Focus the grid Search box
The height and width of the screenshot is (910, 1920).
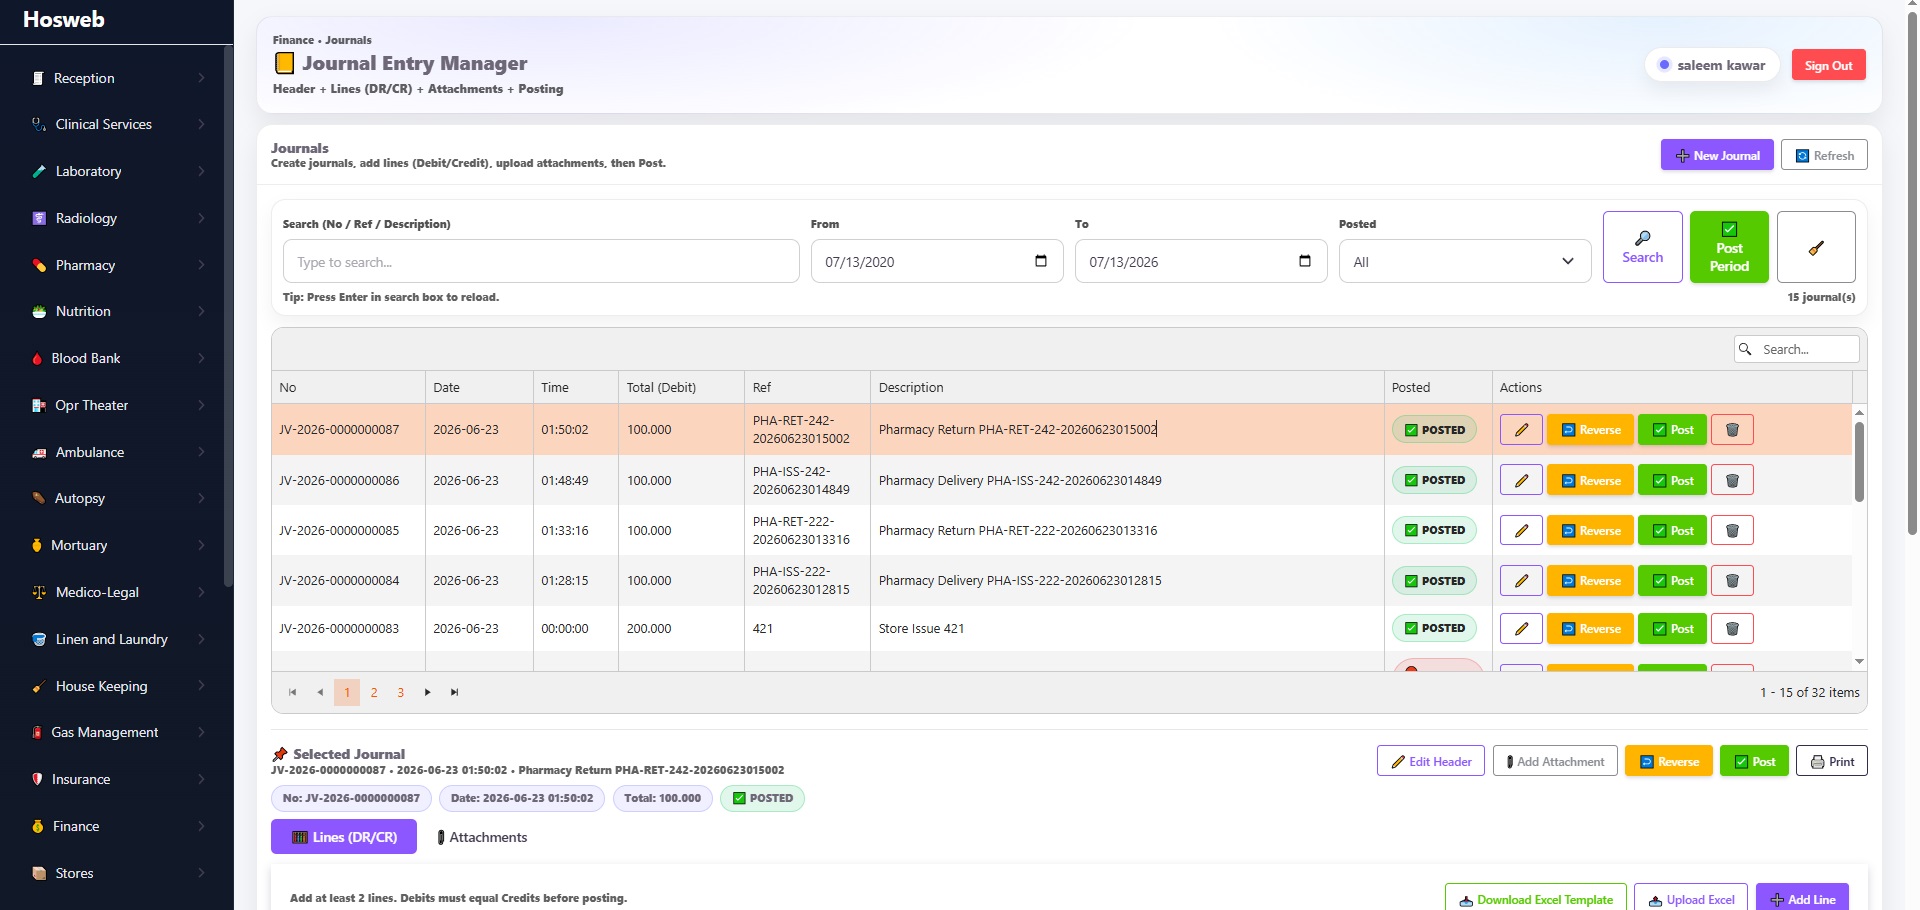pyautogui.click(x=1796, y=349)
